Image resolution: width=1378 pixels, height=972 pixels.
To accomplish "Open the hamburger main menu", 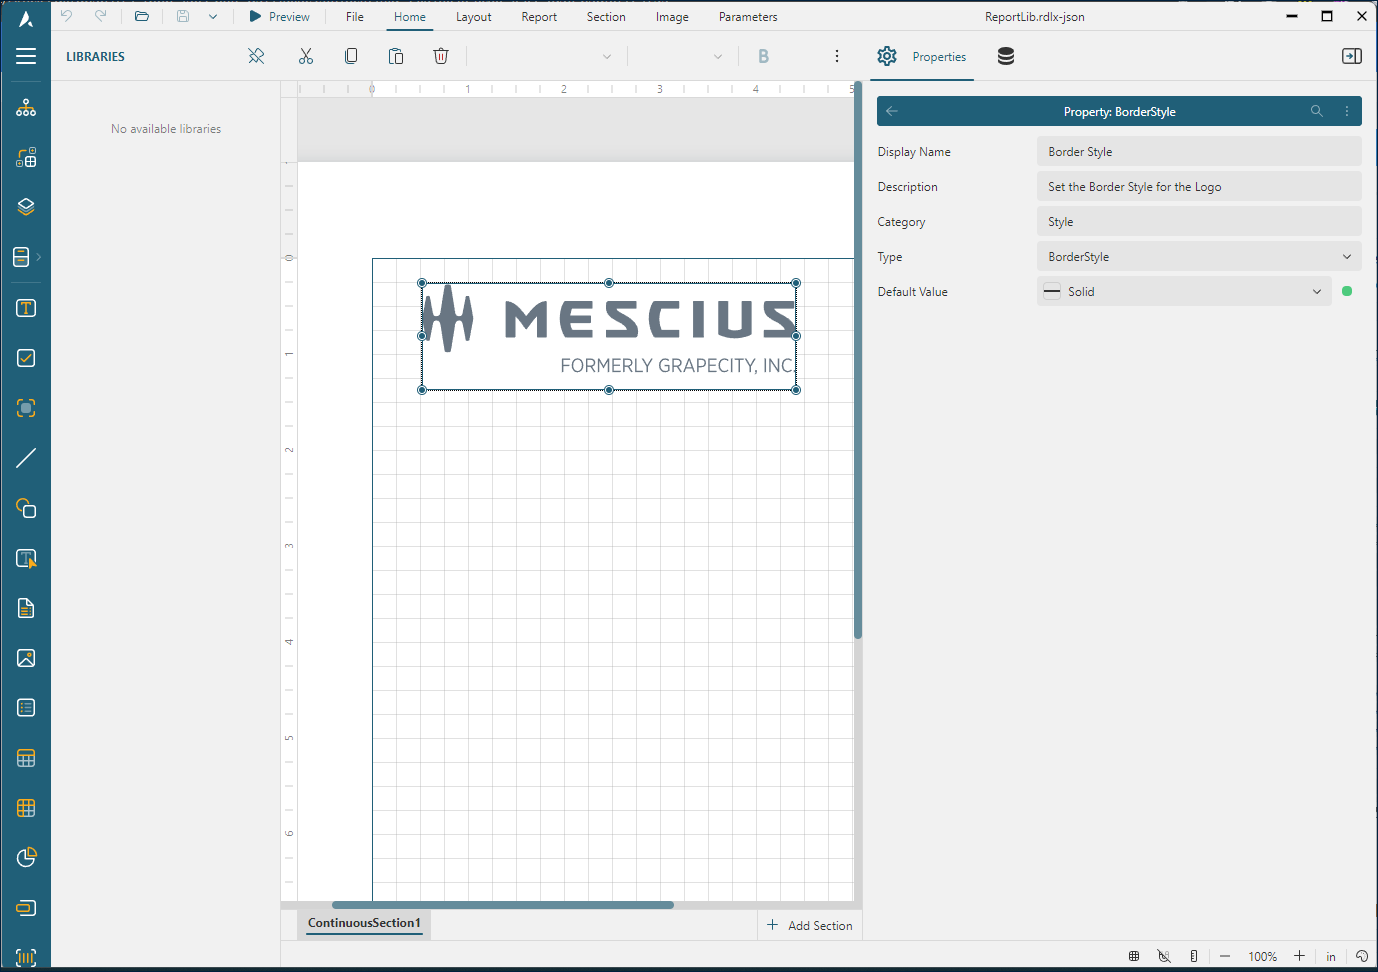I will 26,56.
